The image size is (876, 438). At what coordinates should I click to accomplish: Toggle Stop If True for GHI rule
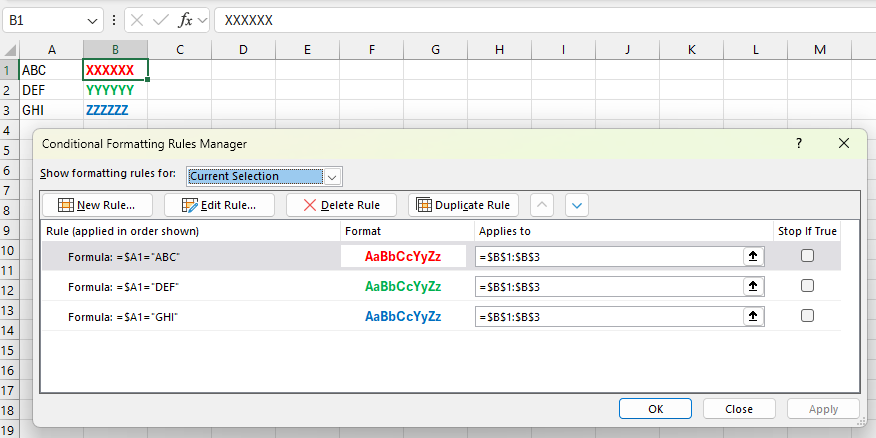pyautogui.click(x=807, y=316)
